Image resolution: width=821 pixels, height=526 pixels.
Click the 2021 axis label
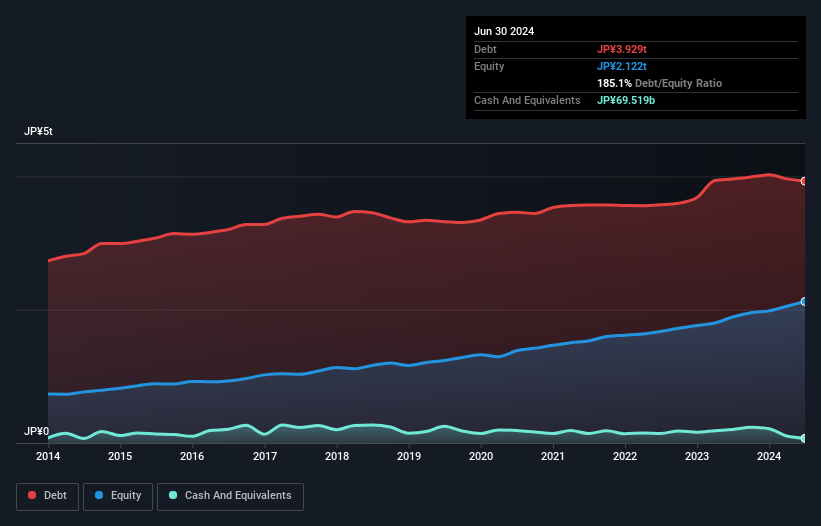point(553,456)
